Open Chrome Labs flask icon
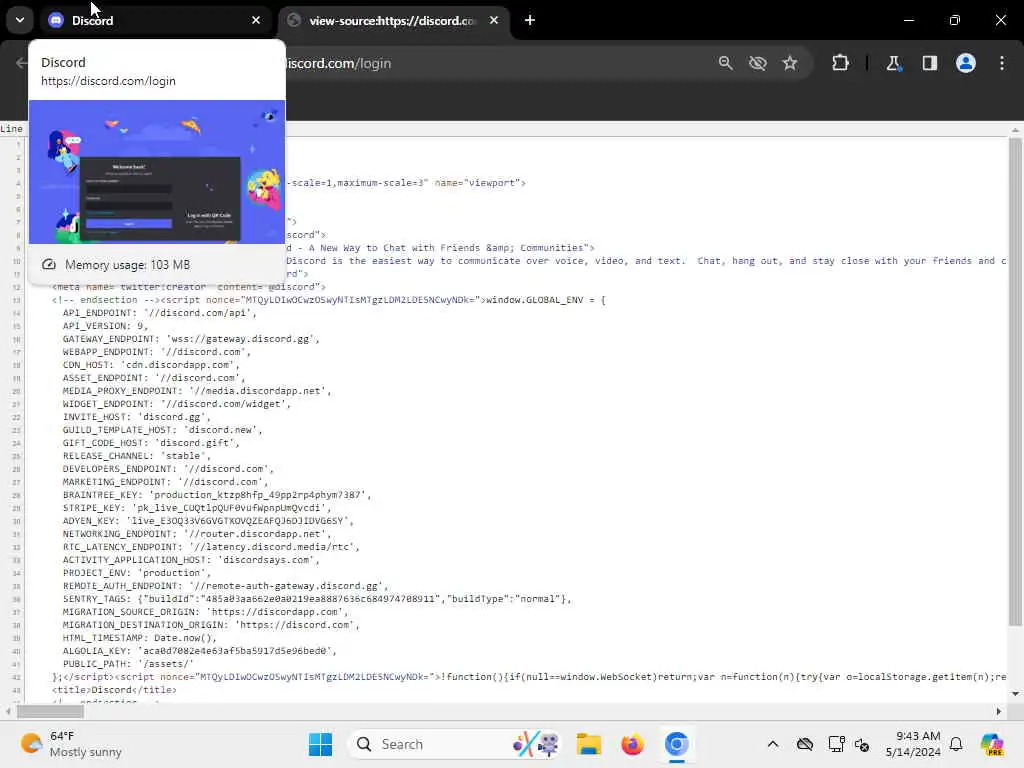 [893, 63]
